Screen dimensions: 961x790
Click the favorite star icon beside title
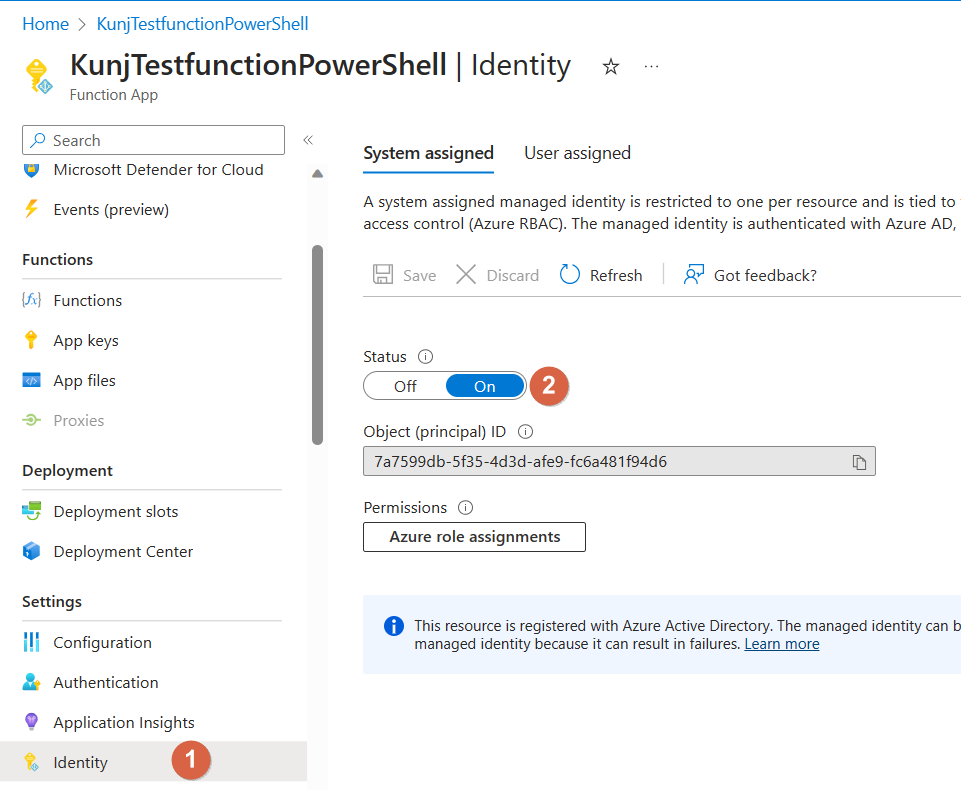(x=611, y=67)
